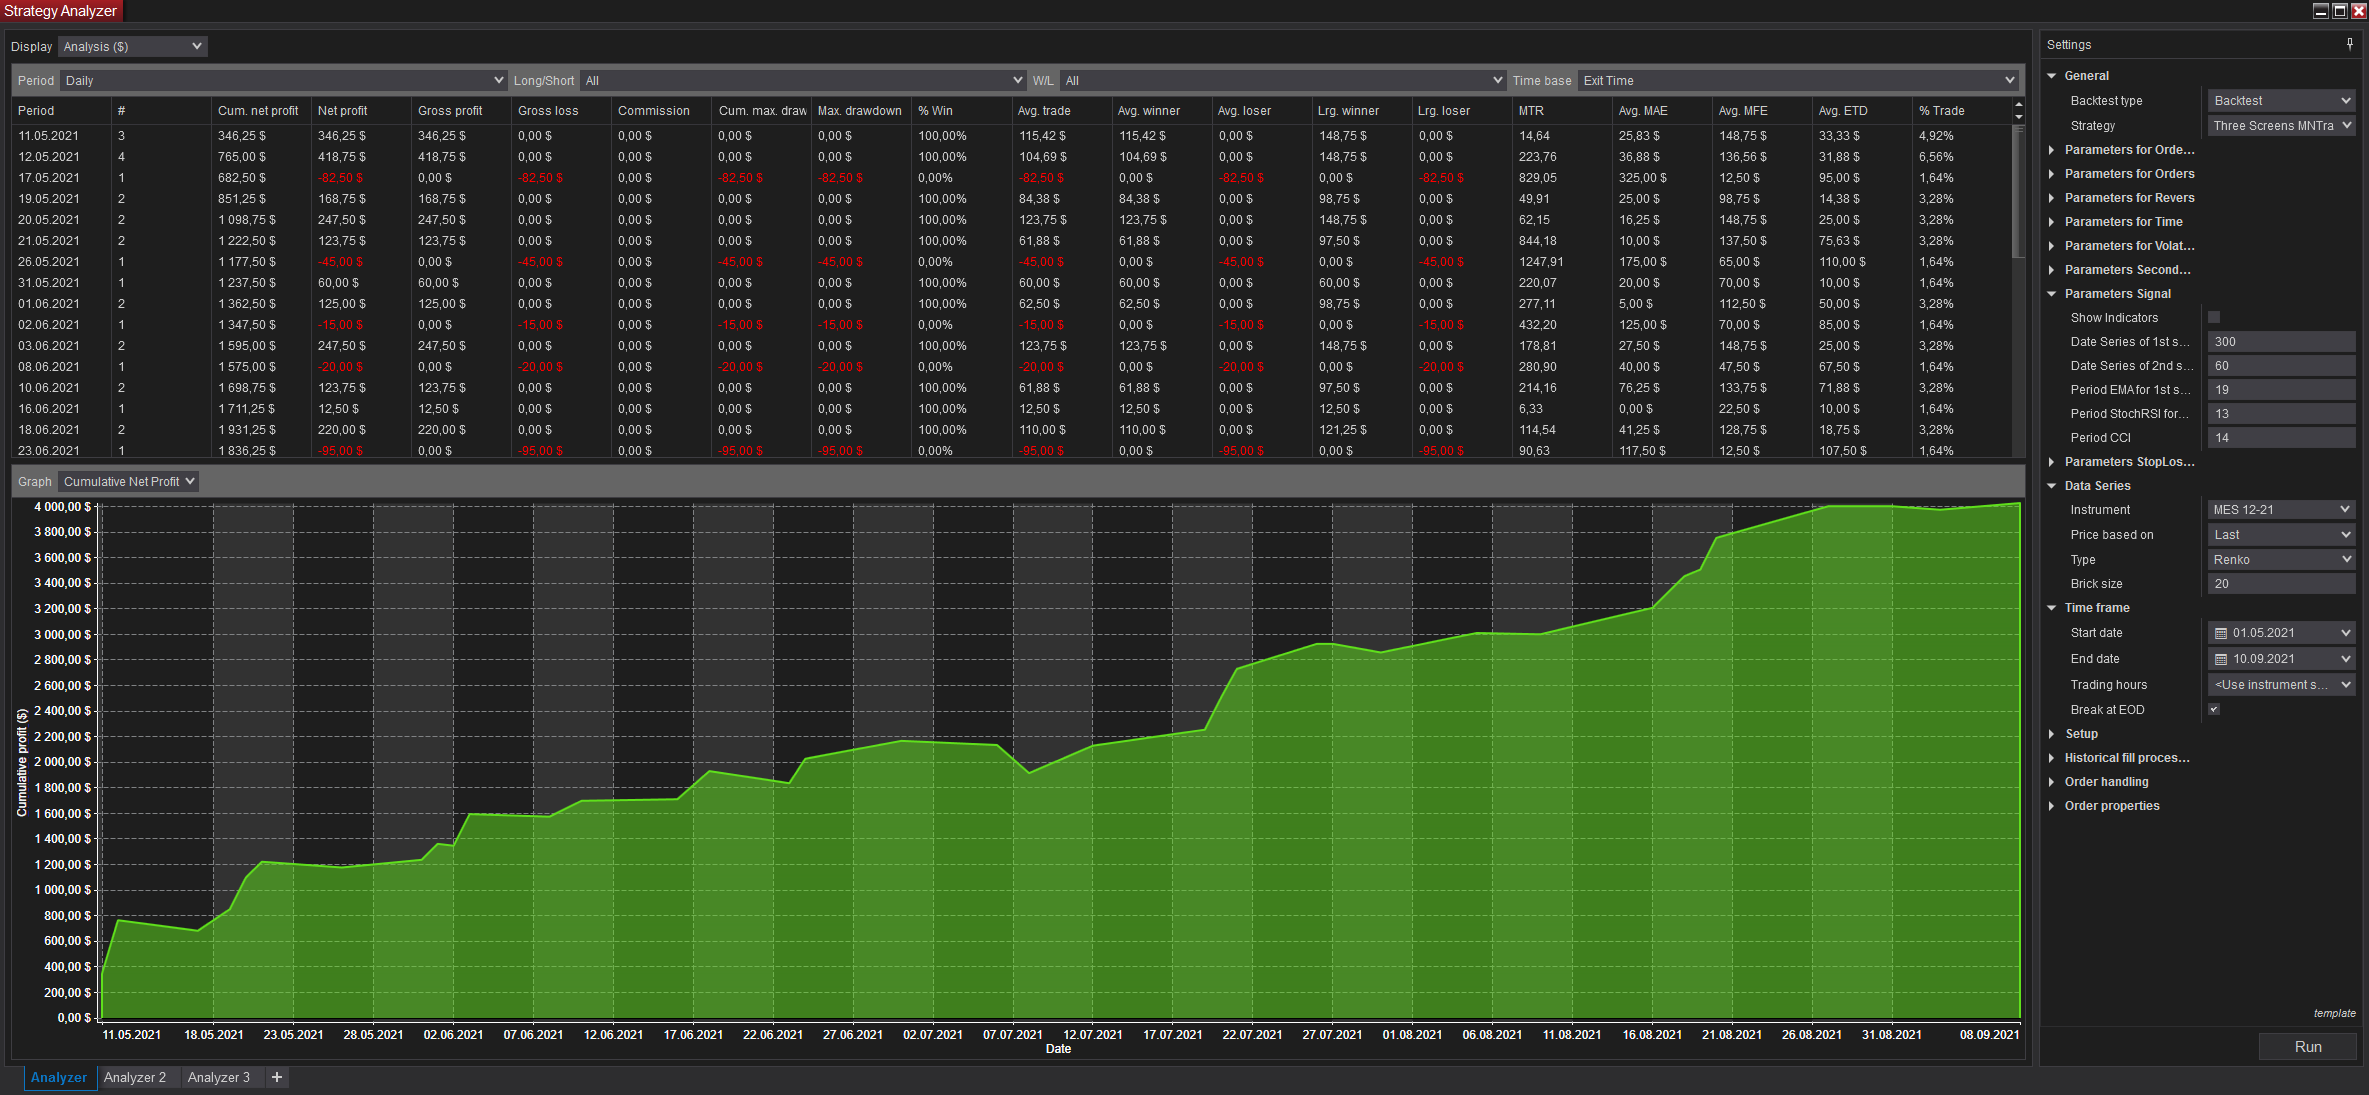Open the Strategy Three Screens dropdown

(x=2281, y=125)
